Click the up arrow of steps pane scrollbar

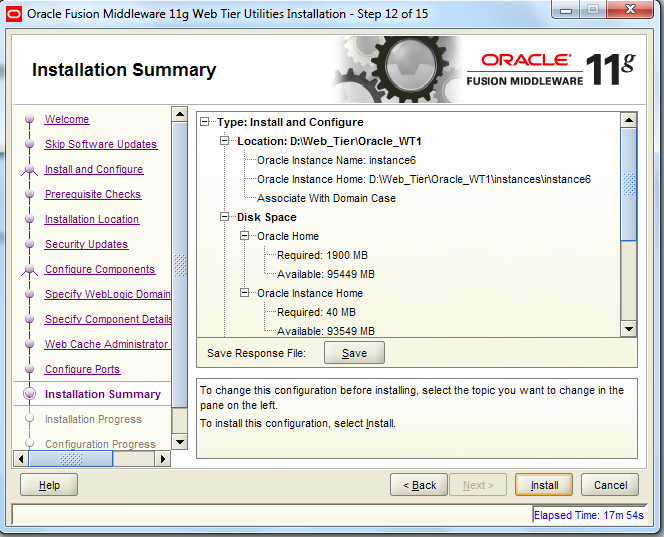pos(180,114)
